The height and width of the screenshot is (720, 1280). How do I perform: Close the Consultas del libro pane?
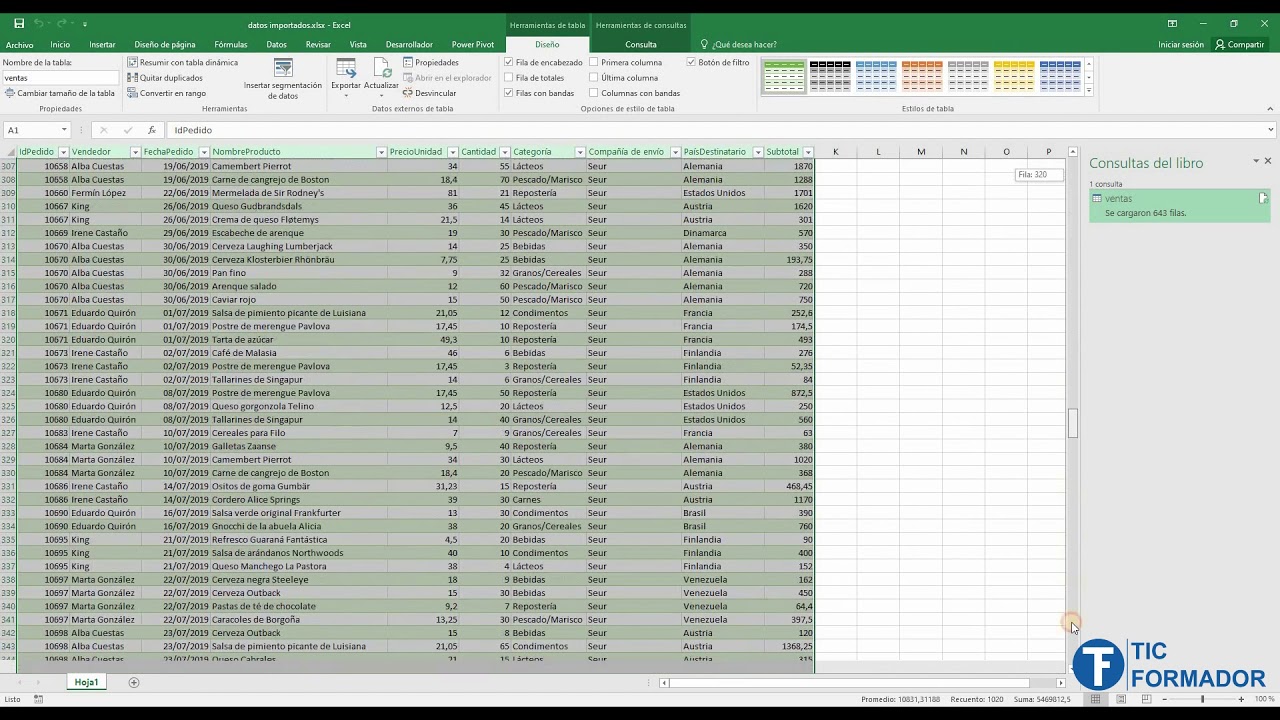(x=1268, y=161)
